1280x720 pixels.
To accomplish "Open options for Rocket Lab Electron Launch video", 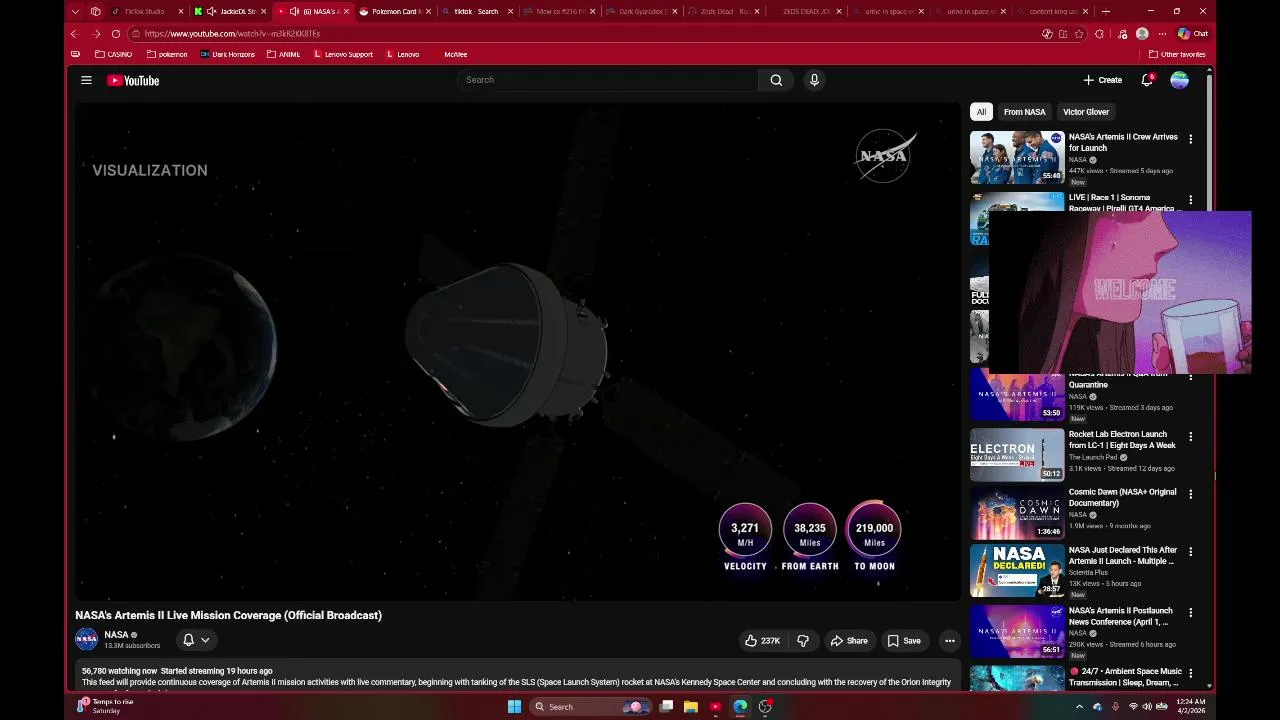I will (1190, 437).
